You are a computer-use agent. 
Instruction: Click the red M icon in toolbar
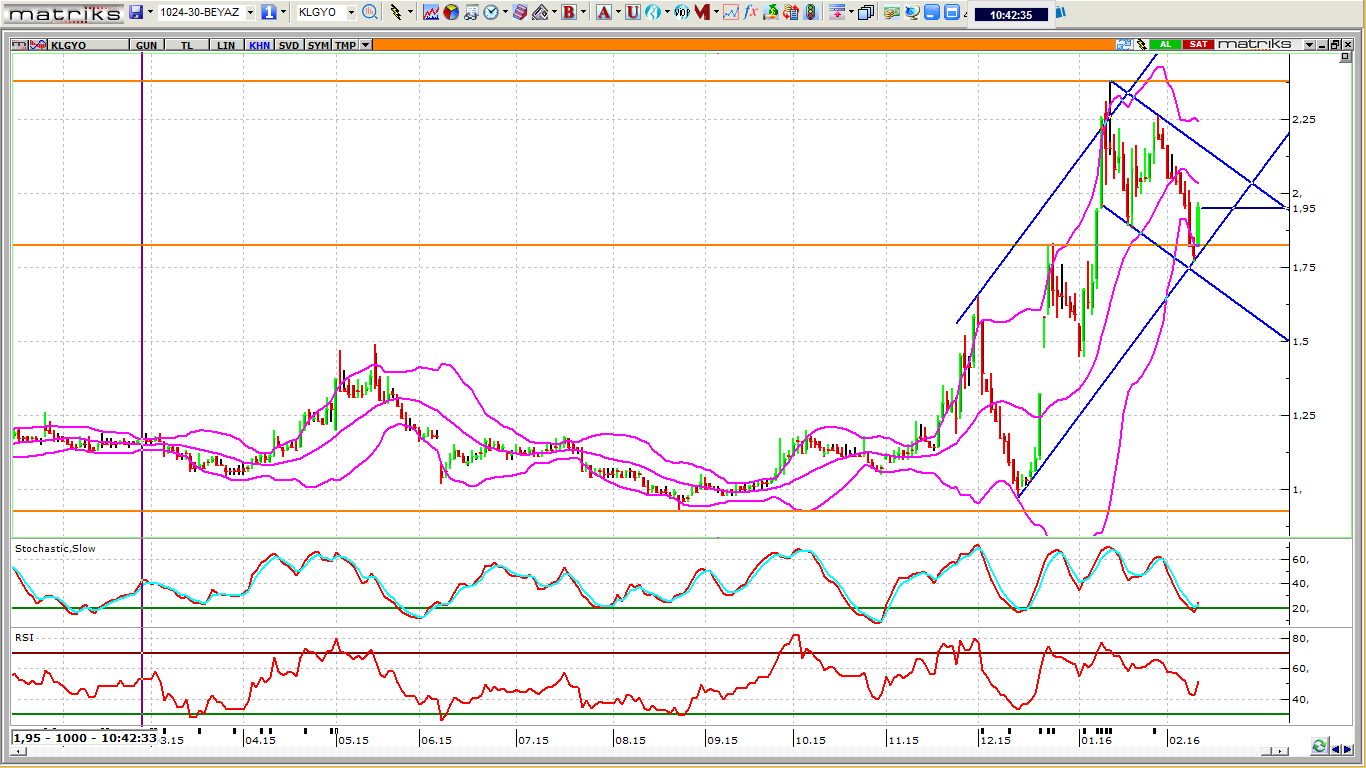(703, 13)
